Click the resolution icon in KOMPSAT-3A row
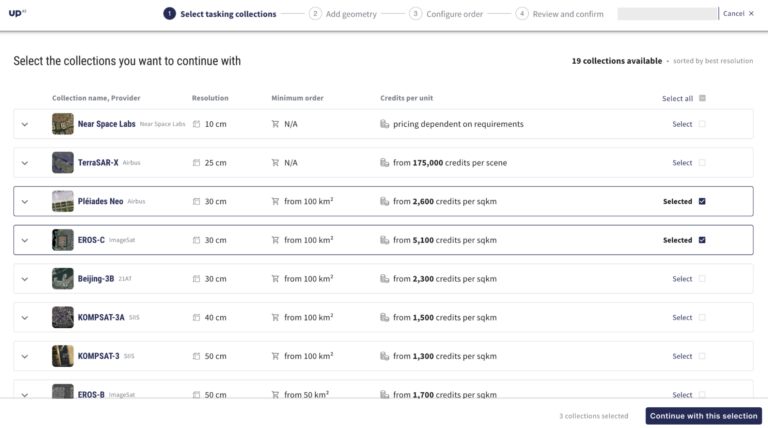768x428 pixels. click(x=197, y=318)
